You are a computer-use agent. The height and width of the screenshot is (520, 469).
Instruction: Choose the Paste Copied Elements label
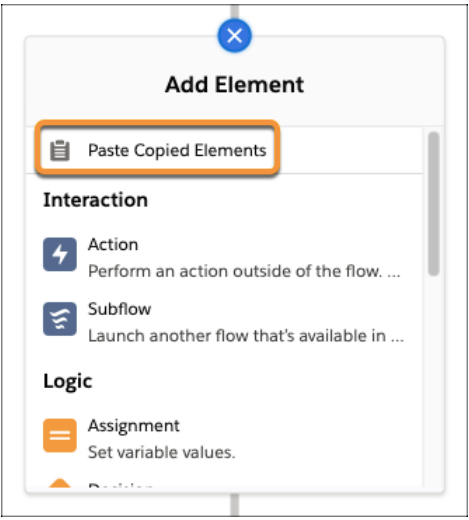pos(177,150)
